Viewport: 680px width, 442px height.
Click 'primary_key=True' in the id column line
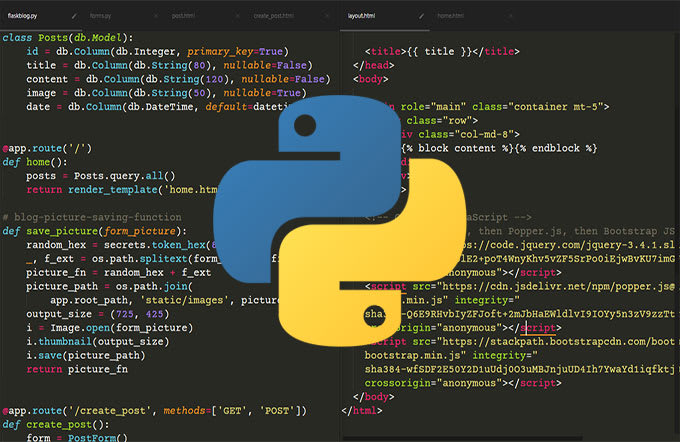coord(235,52)
